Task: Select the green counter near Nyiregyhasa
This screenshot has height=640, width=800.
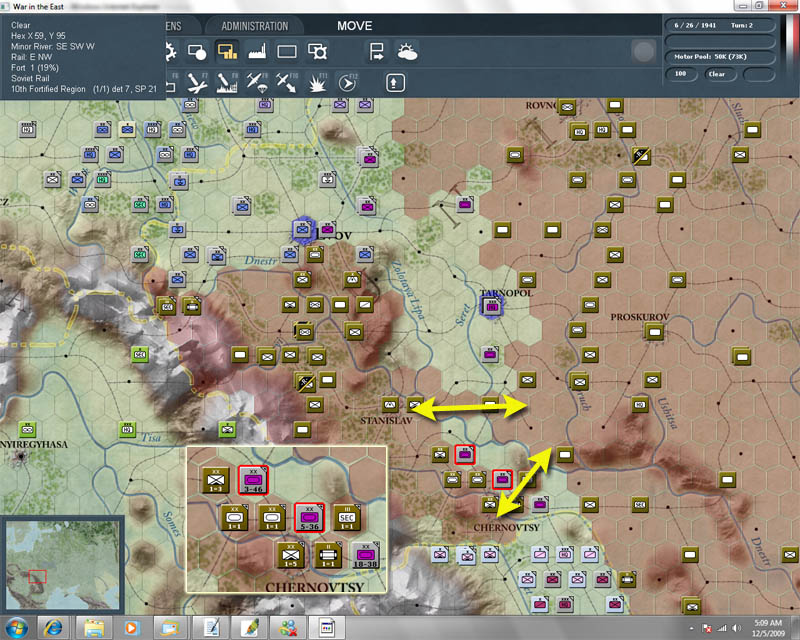Action: (28, 430)
